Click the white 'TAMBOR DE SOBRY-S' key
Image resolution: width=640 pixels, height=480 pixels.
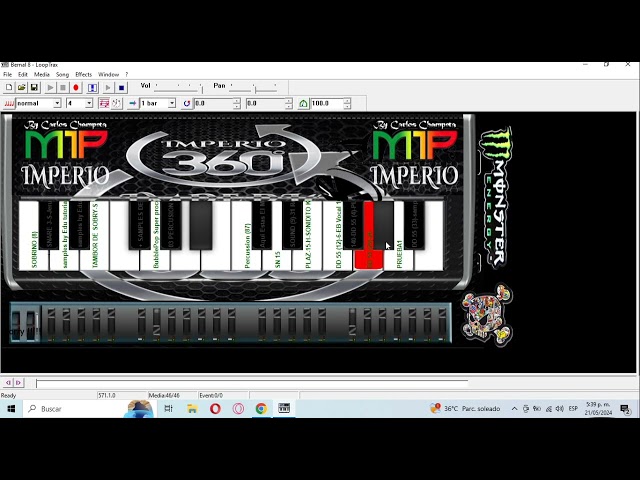point(95,259)
